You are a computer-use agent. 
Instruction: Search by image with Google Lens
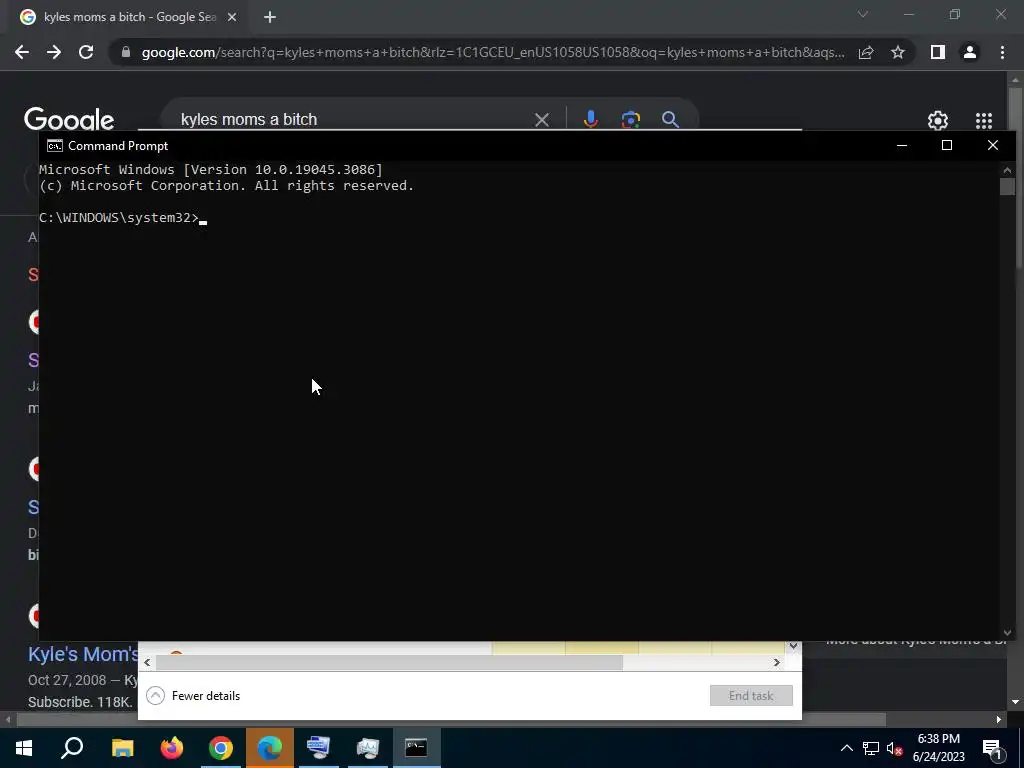point(631,120)
